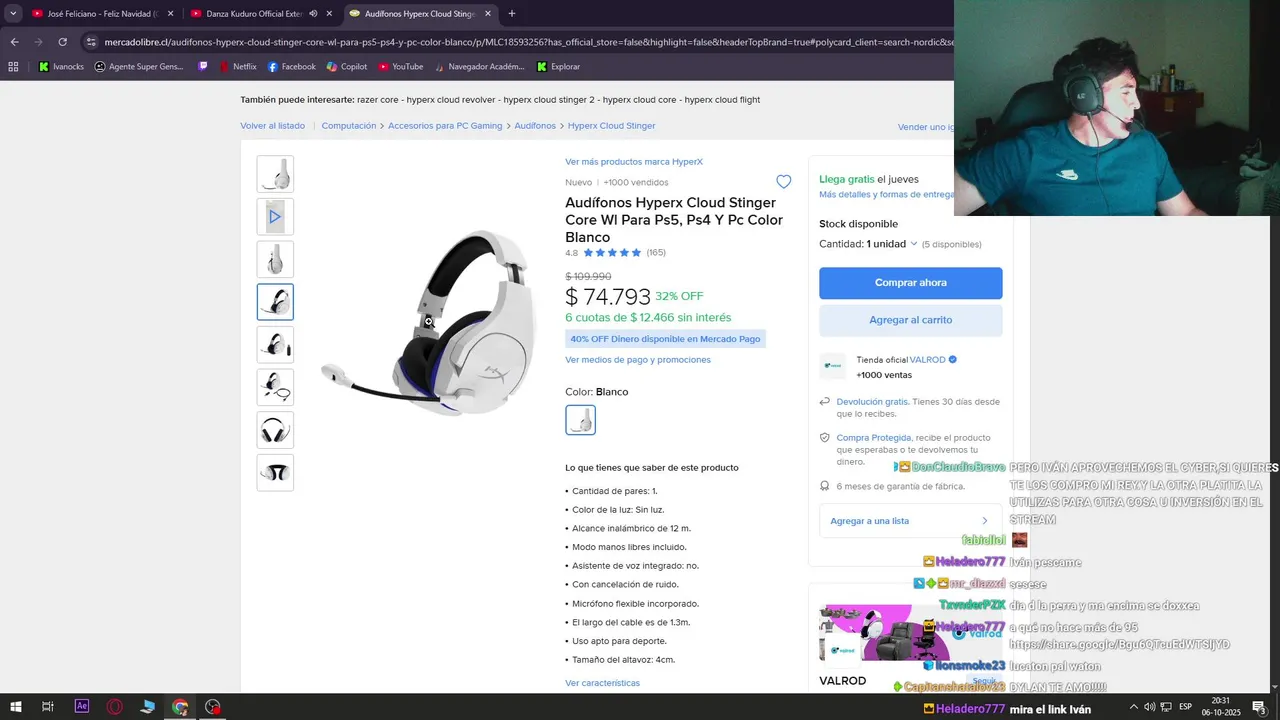1280x720 pixels.
Task: Open the Ivanocks bookmark
Action: [x=60, y=67]
